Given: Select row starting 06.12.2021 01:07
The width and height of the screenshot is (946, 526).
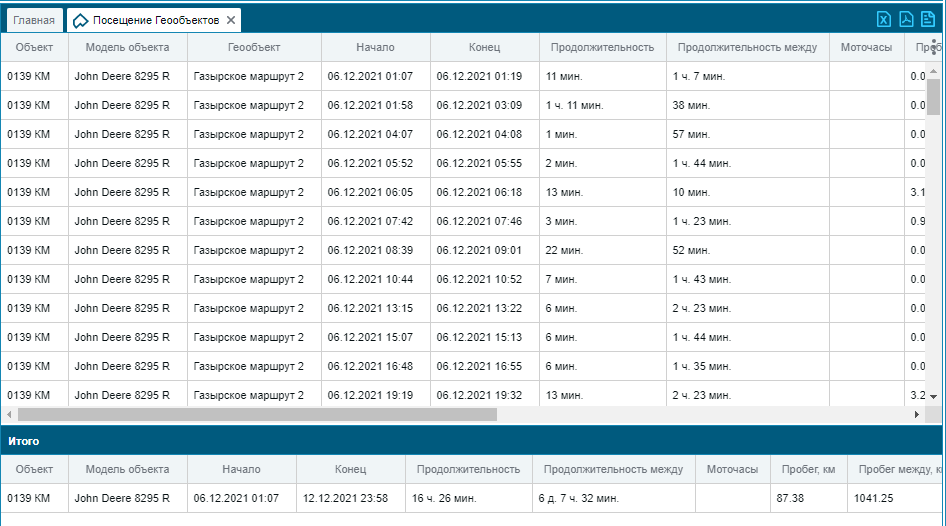Looking at the screenshot, I should [x=463, y=76].
